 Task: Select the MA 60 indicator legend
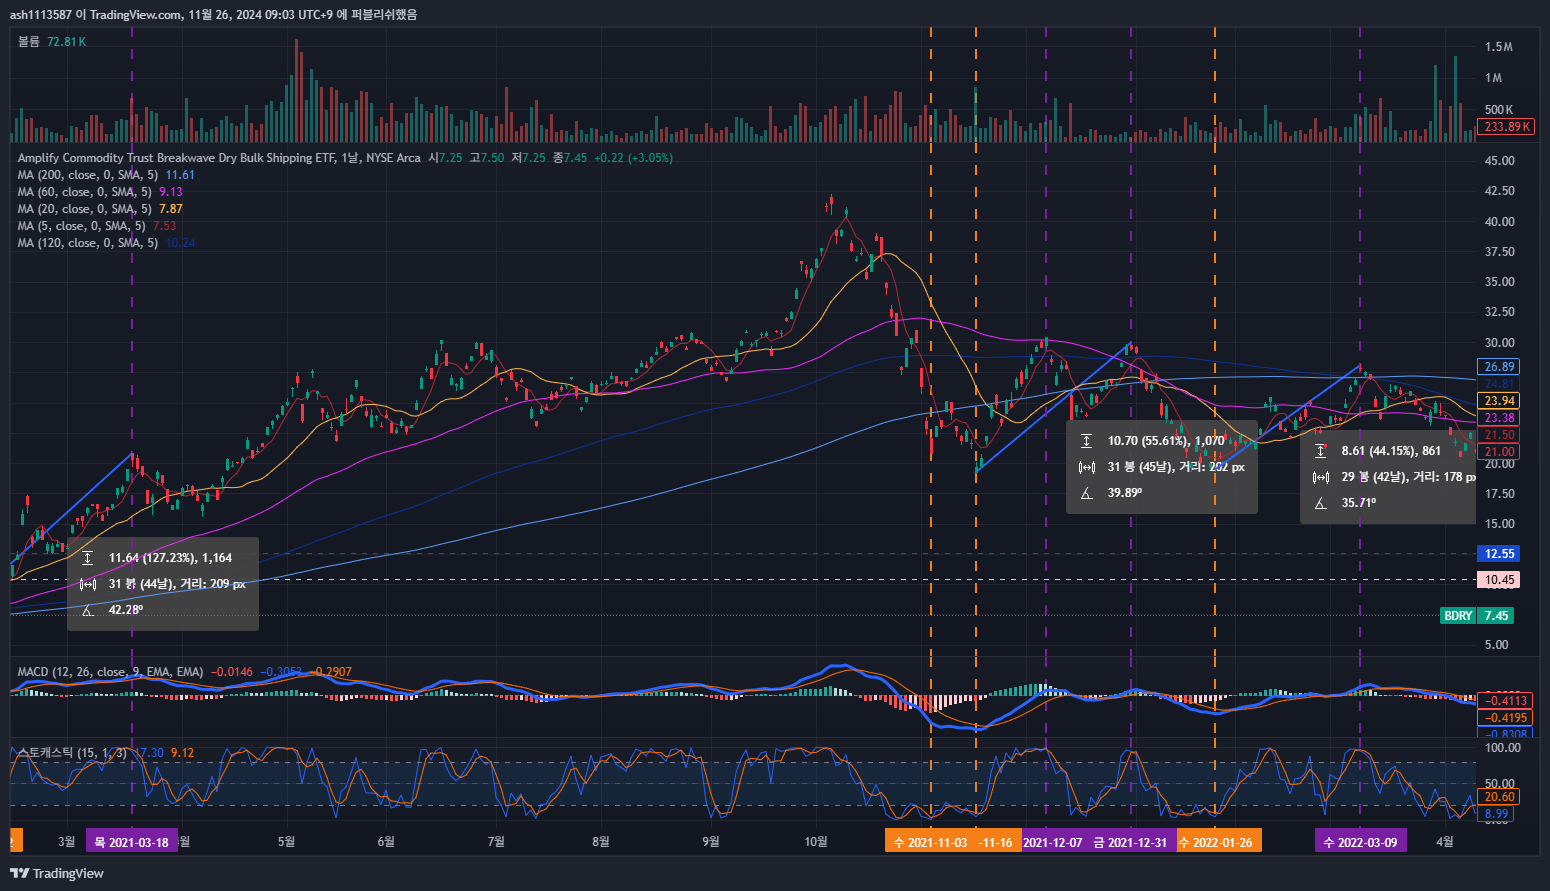pos(85,192)
